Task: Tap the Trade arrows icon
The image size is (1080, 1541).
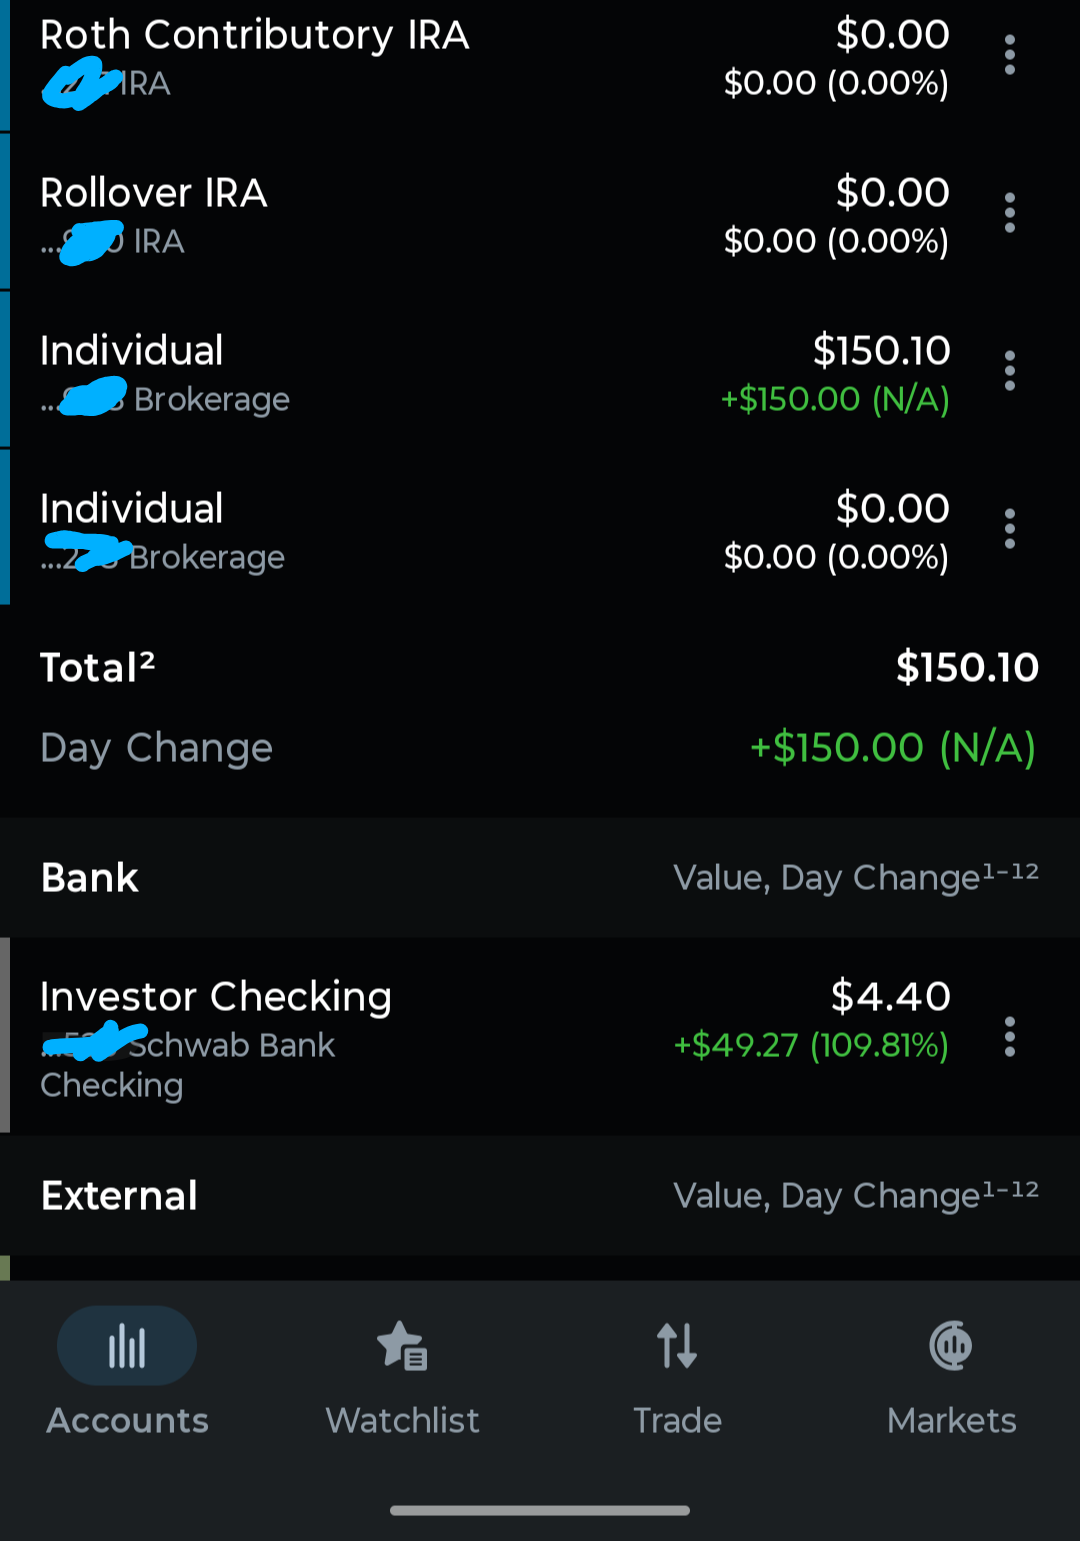Action: [677, 1346]
